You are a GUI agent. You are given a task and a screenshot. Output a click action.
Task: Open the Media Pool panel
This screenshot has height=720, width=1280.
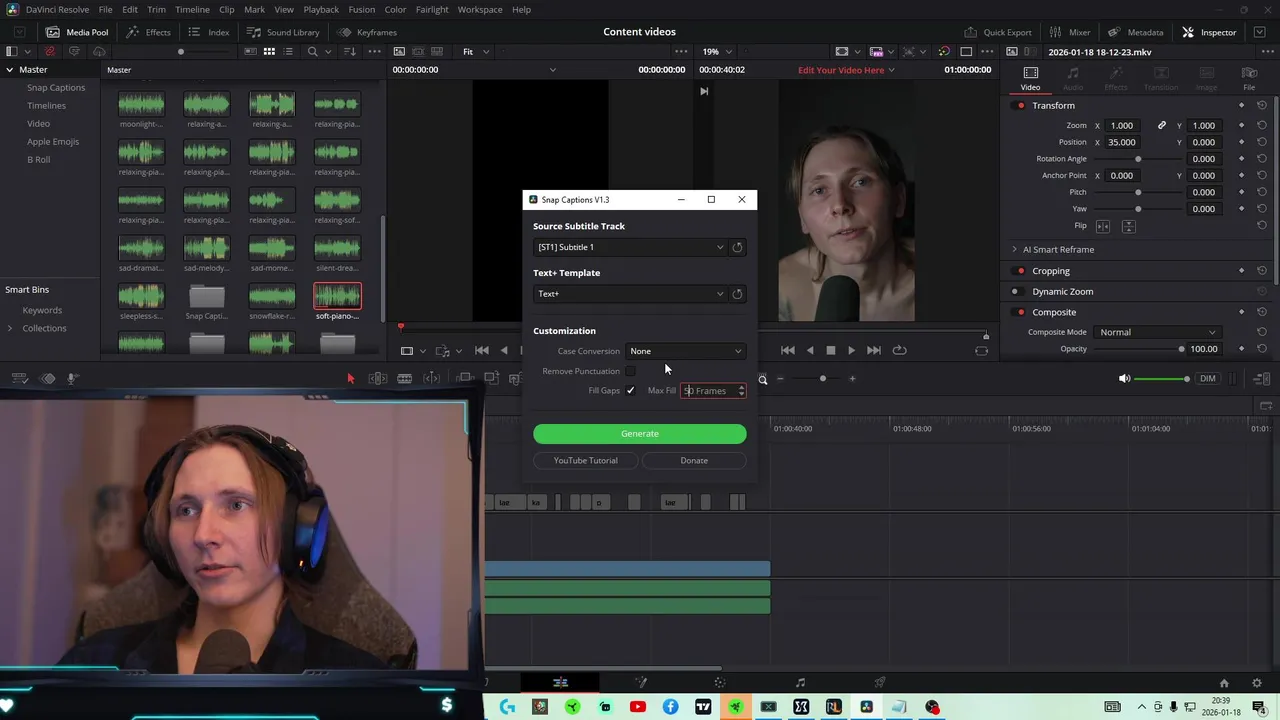click(77, 32)
